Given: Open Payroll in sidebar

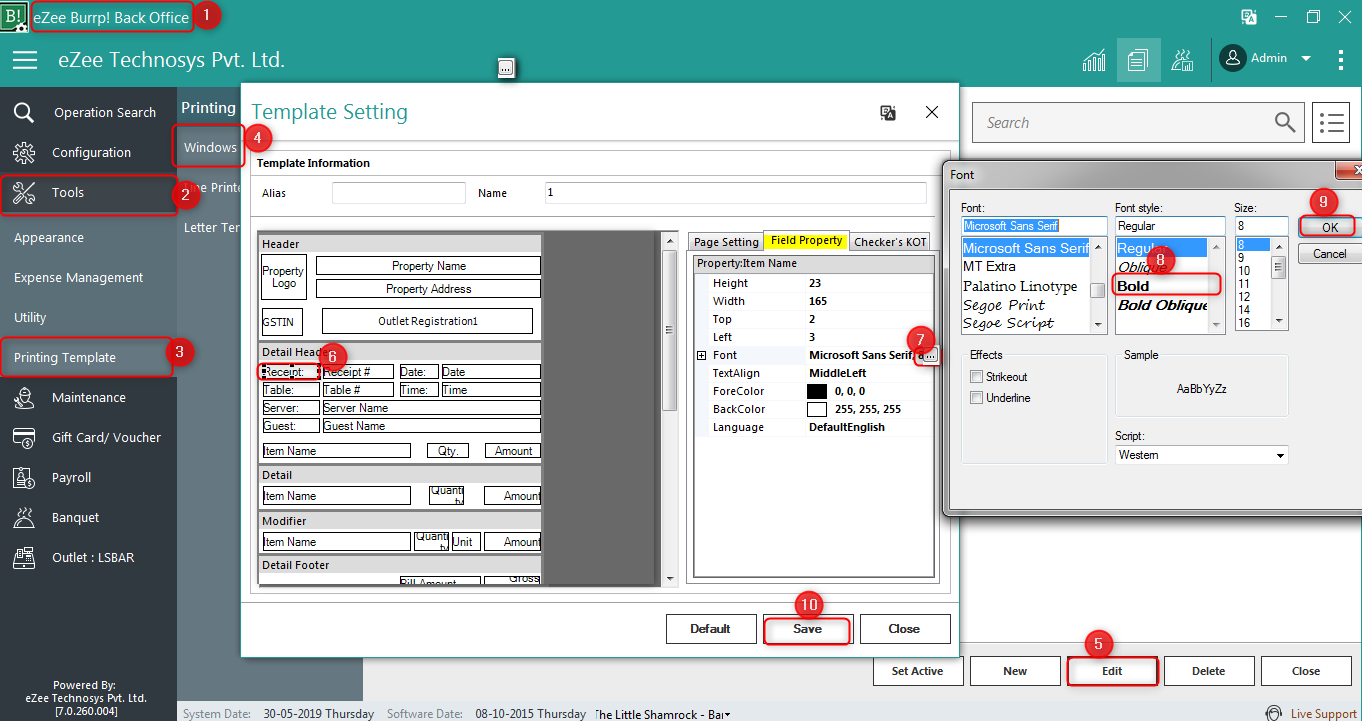Looking at the screenshot, I should point(89,478).
